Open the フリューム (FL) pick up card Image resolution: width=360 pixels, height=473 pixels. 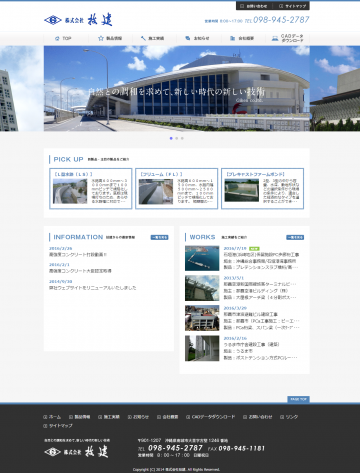(177, 189)
